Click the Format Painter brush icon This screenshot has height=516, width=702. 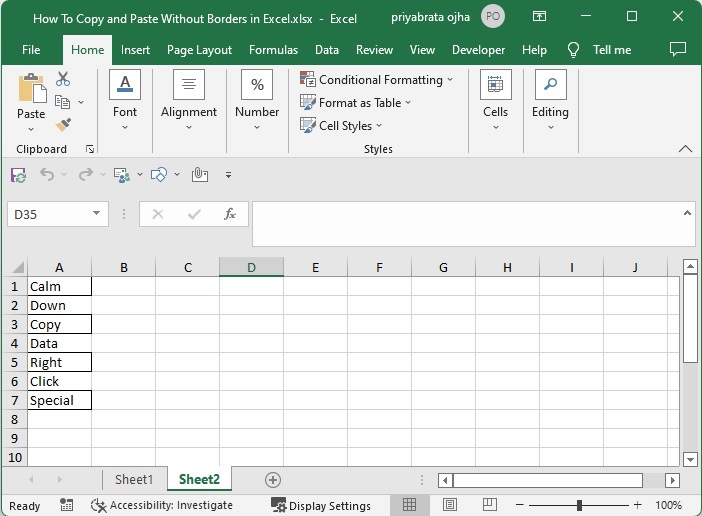pos(63,124)
